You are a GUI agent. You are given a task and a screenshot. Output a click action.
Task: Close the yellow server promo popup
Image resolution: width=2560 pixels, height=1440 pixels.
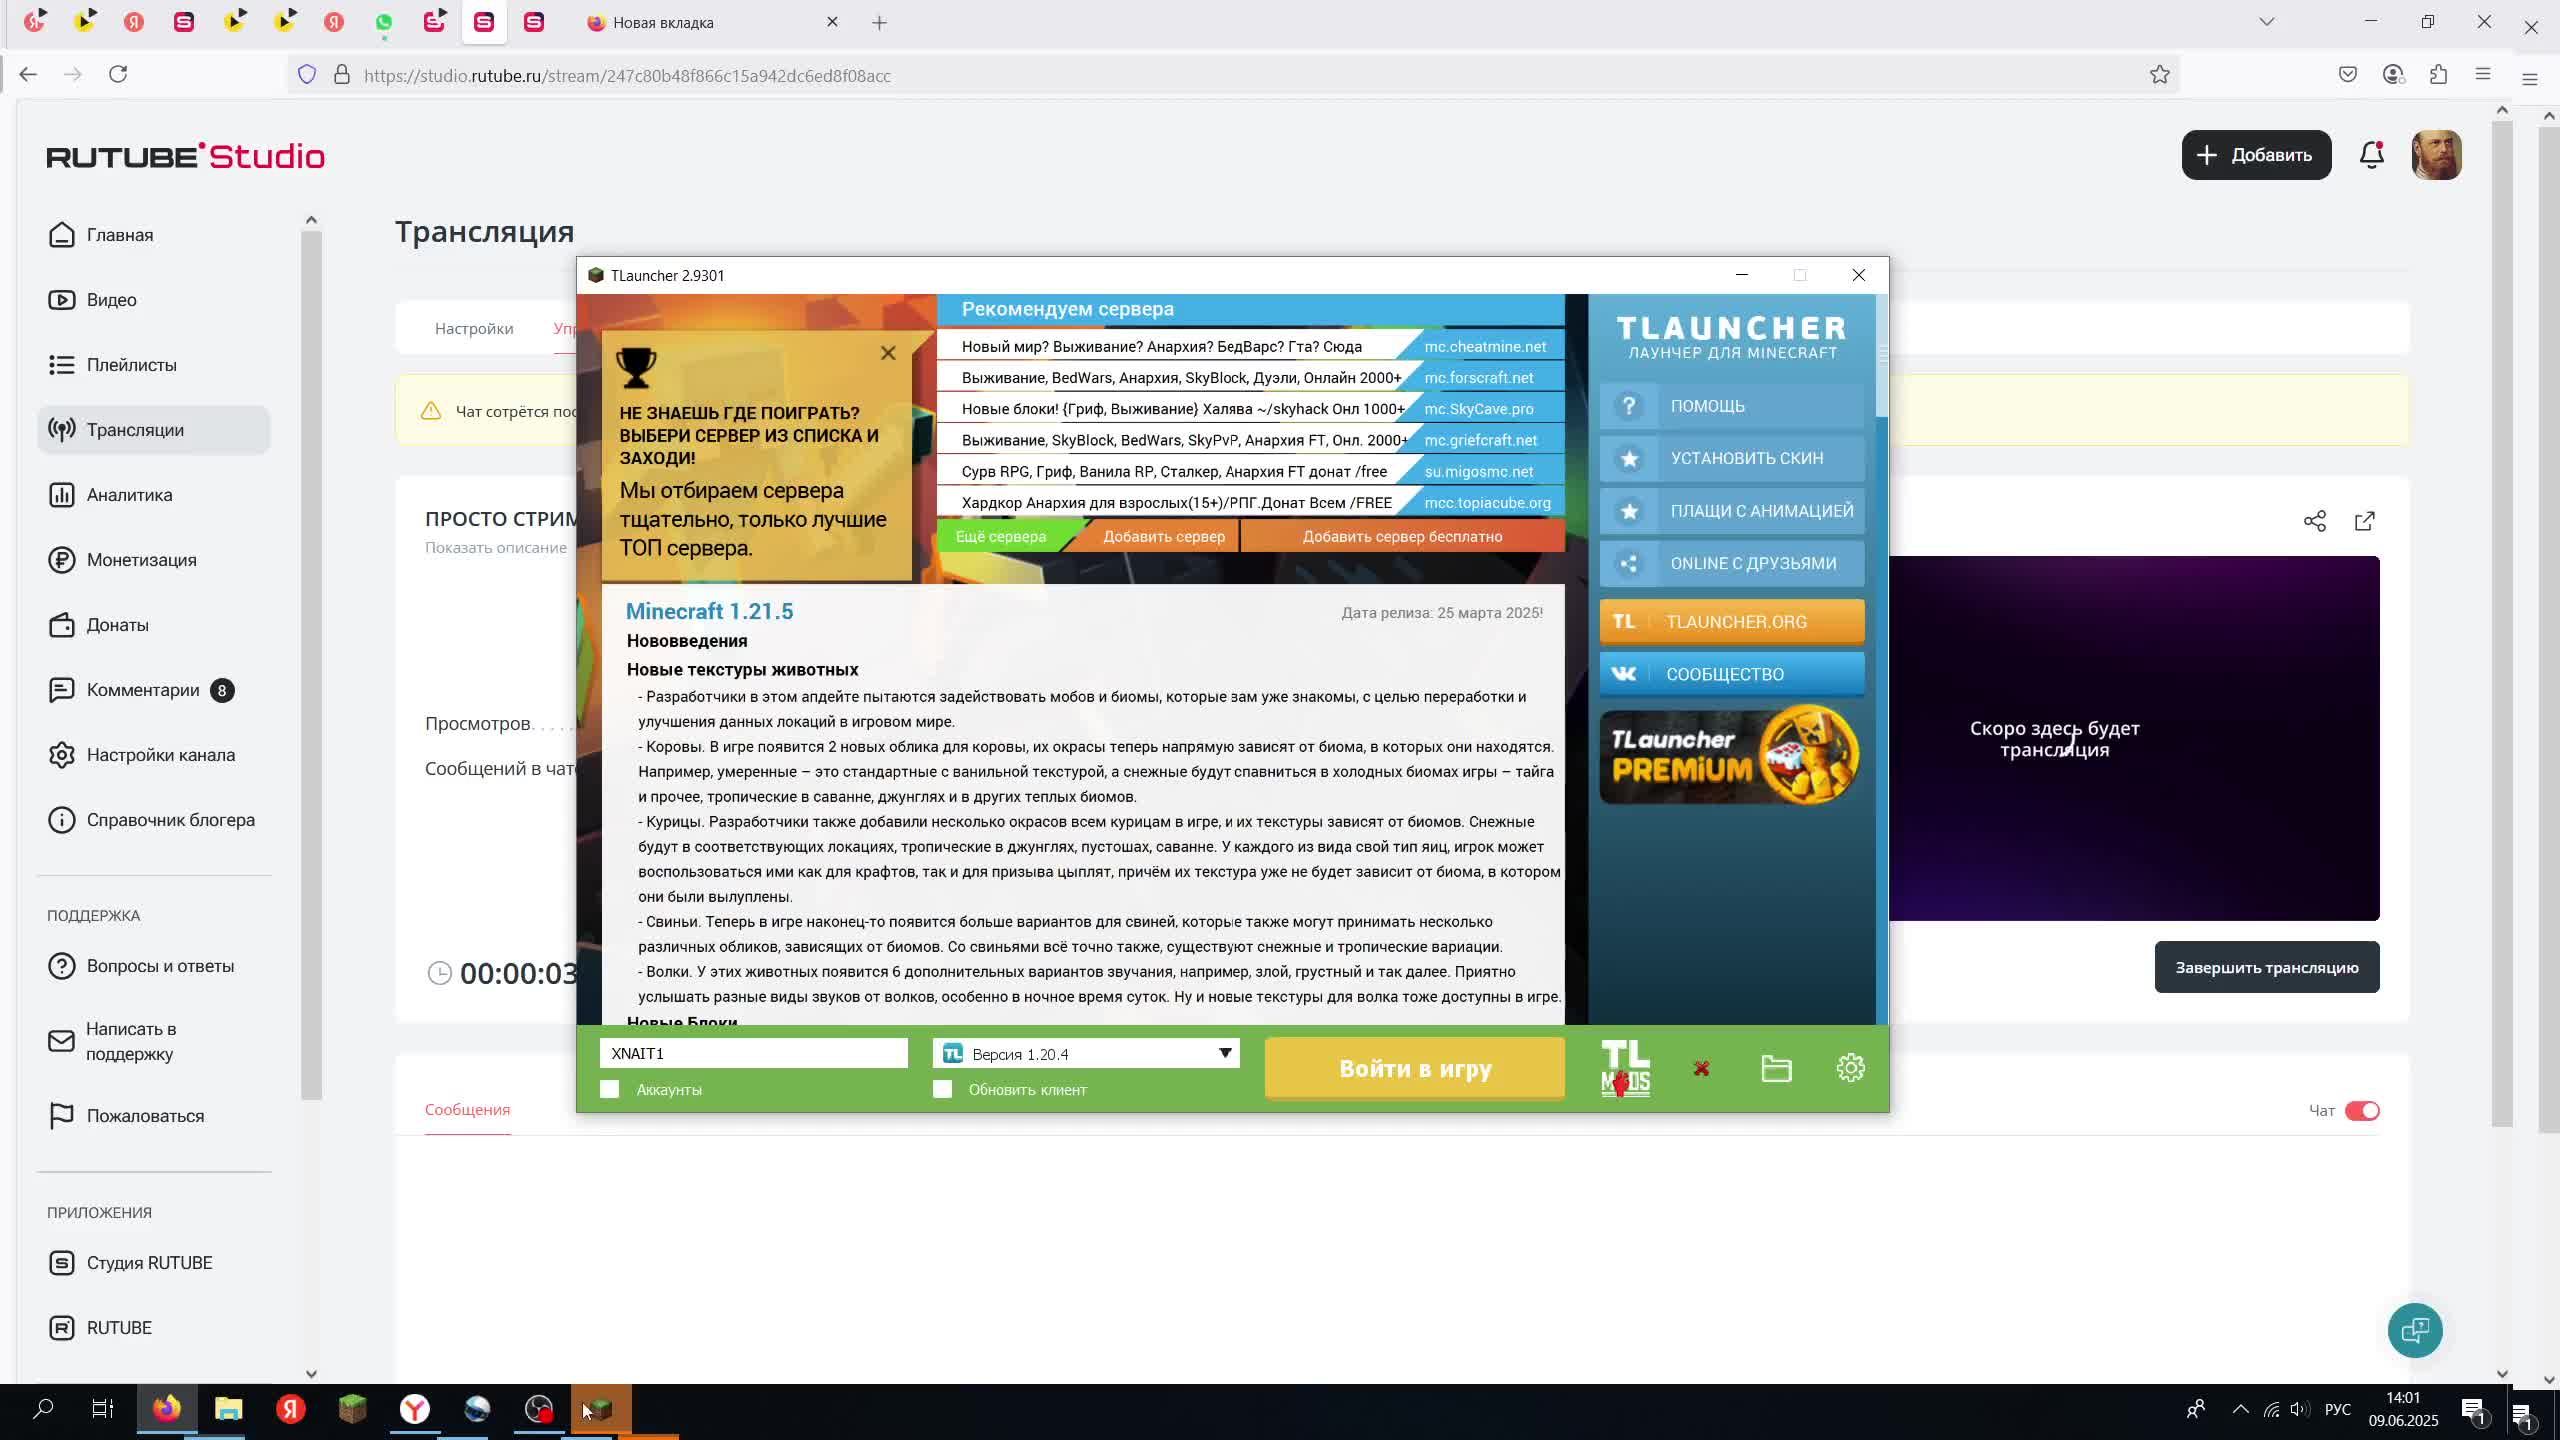(x=888, y=353)
